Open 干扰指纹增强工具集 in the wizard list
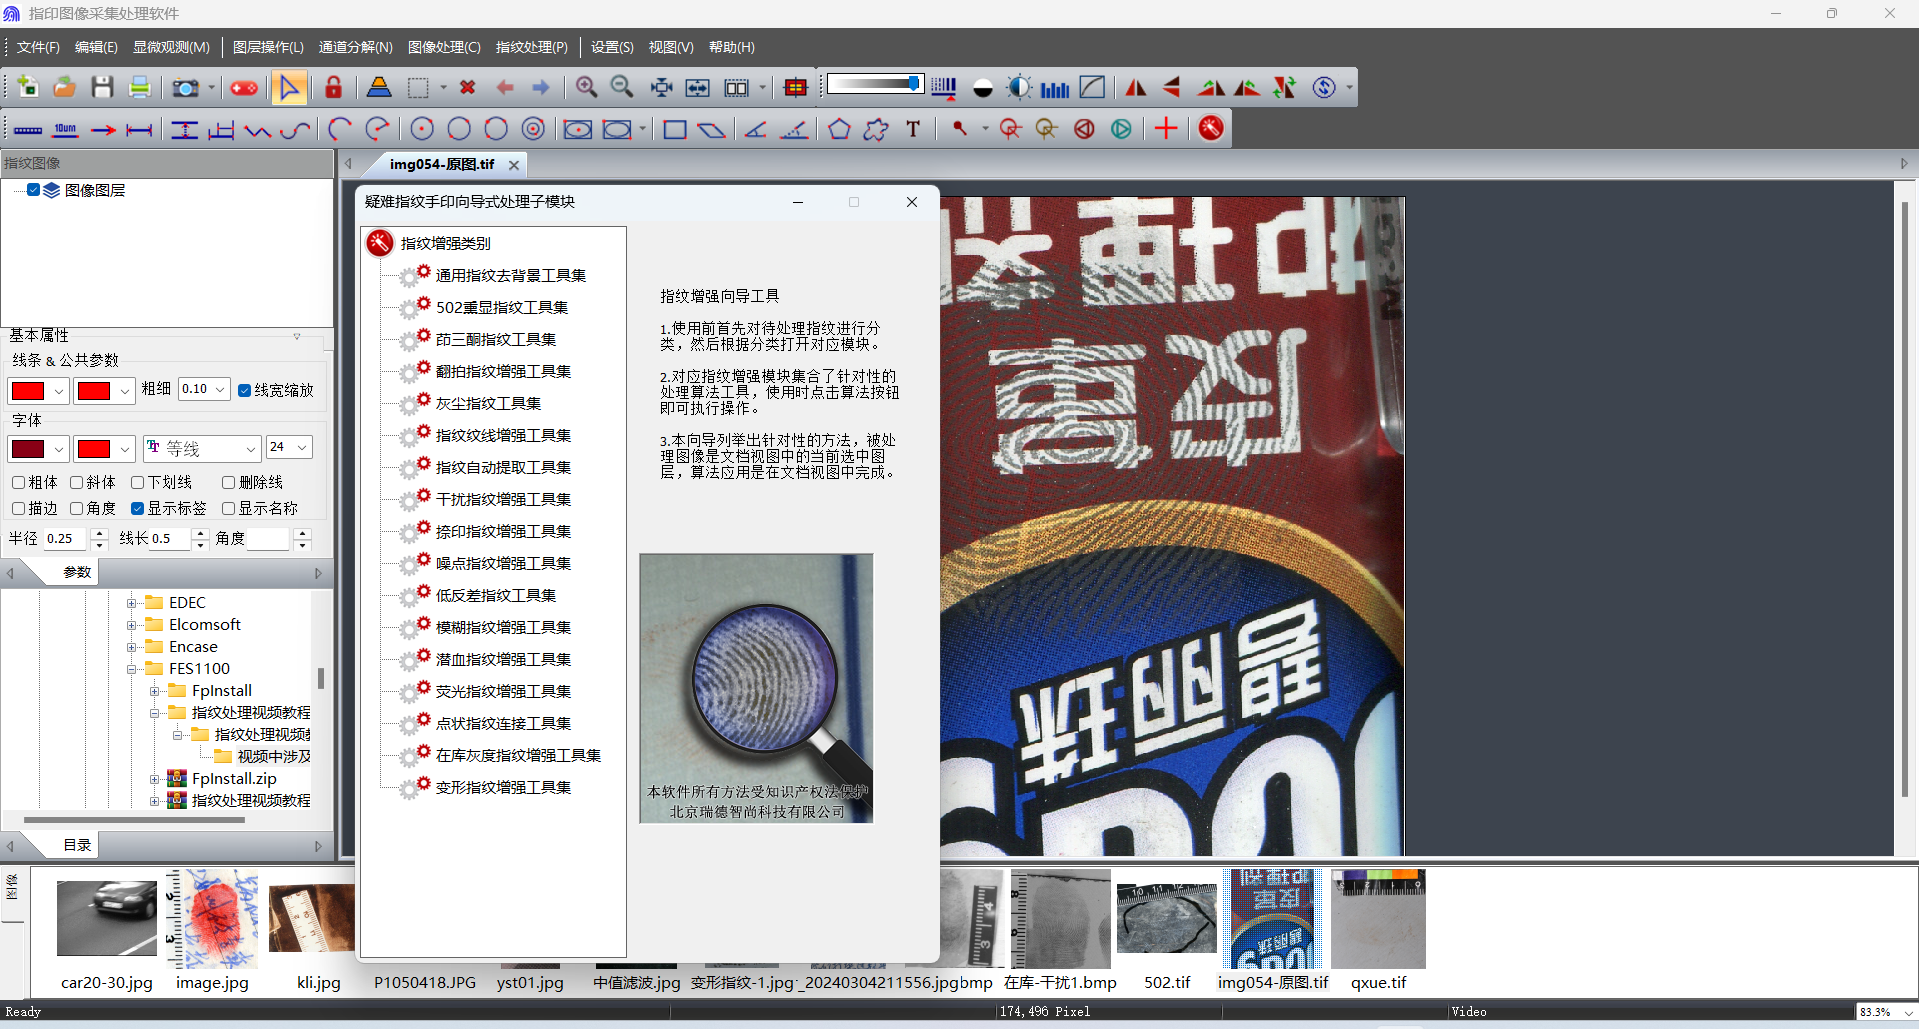 click(503, 499)
